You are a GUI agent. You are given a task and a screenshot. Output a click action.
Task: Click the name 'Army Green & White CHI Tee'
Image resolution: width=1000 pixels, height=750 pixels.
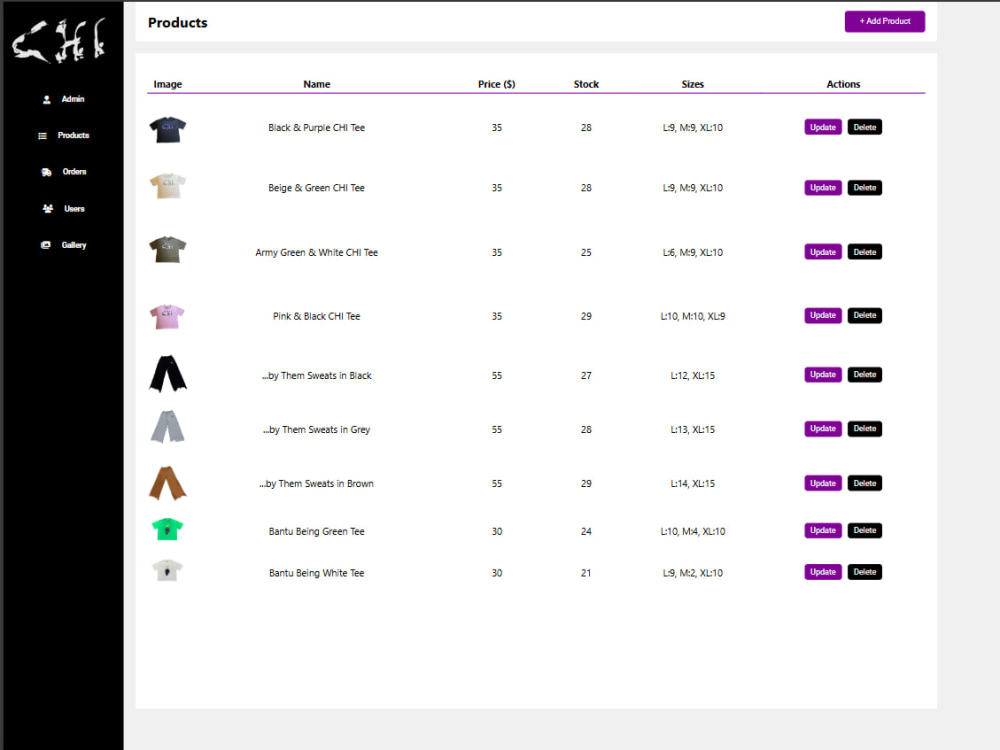click(x=316, y=253)
